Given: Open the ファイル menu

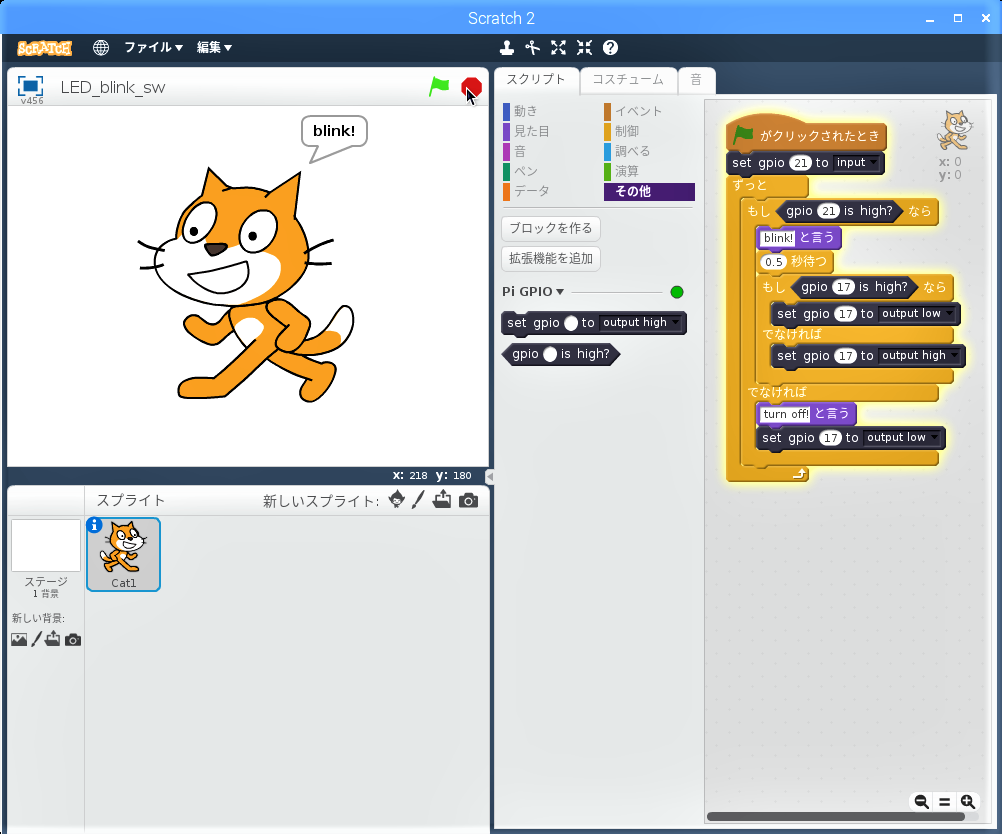Looking at the screenshot, I should (153, 47).
